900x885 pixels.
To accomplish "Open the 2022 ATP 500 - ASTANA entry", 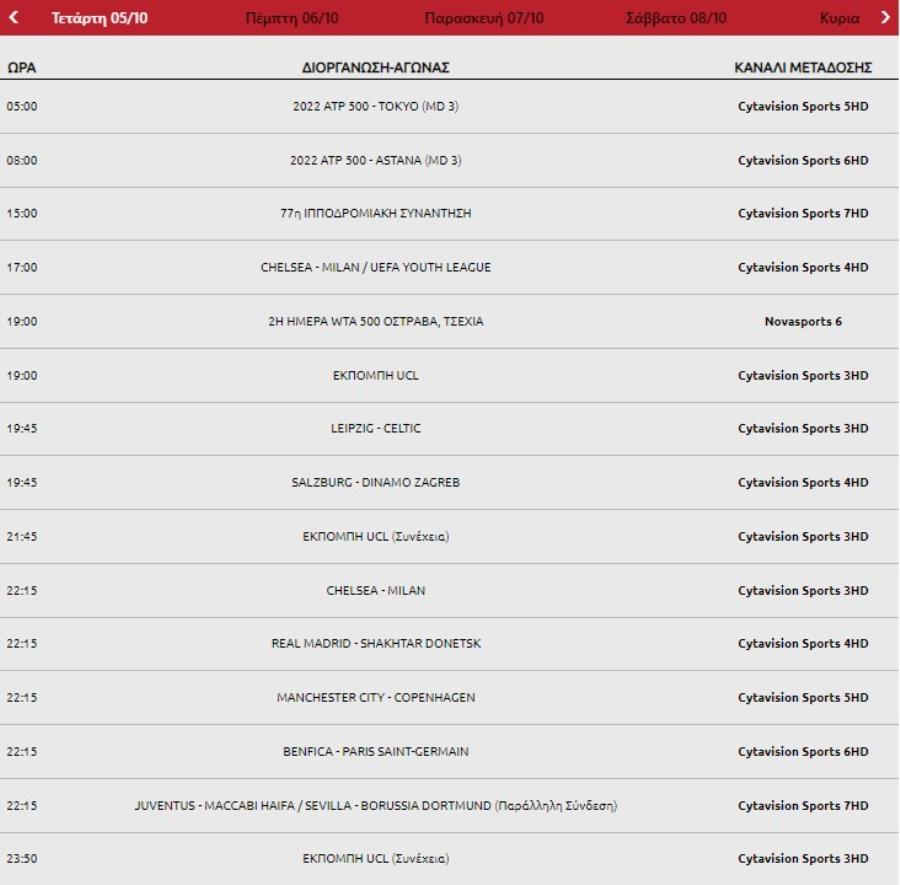I will (375, 160).
